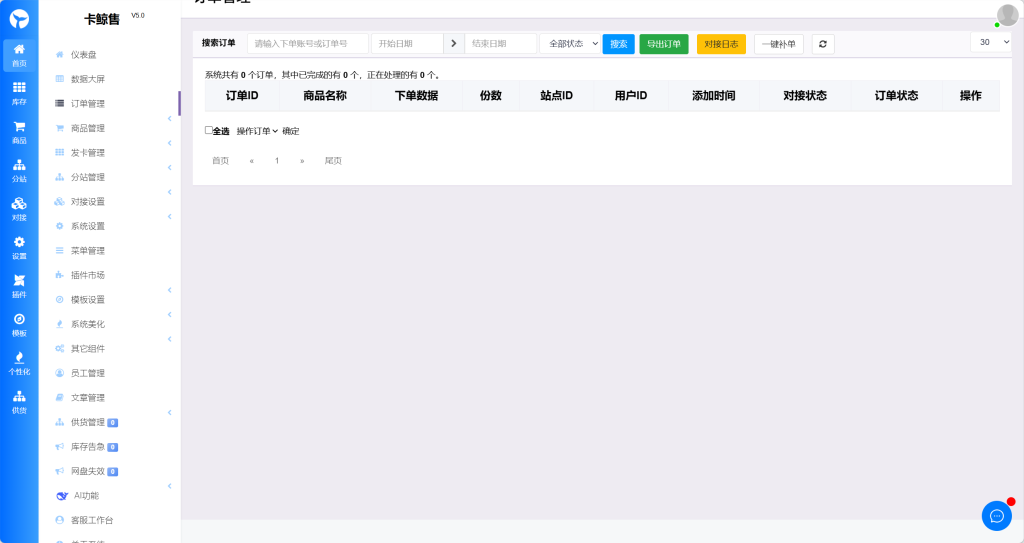Click the » next page link

(302, 161)
